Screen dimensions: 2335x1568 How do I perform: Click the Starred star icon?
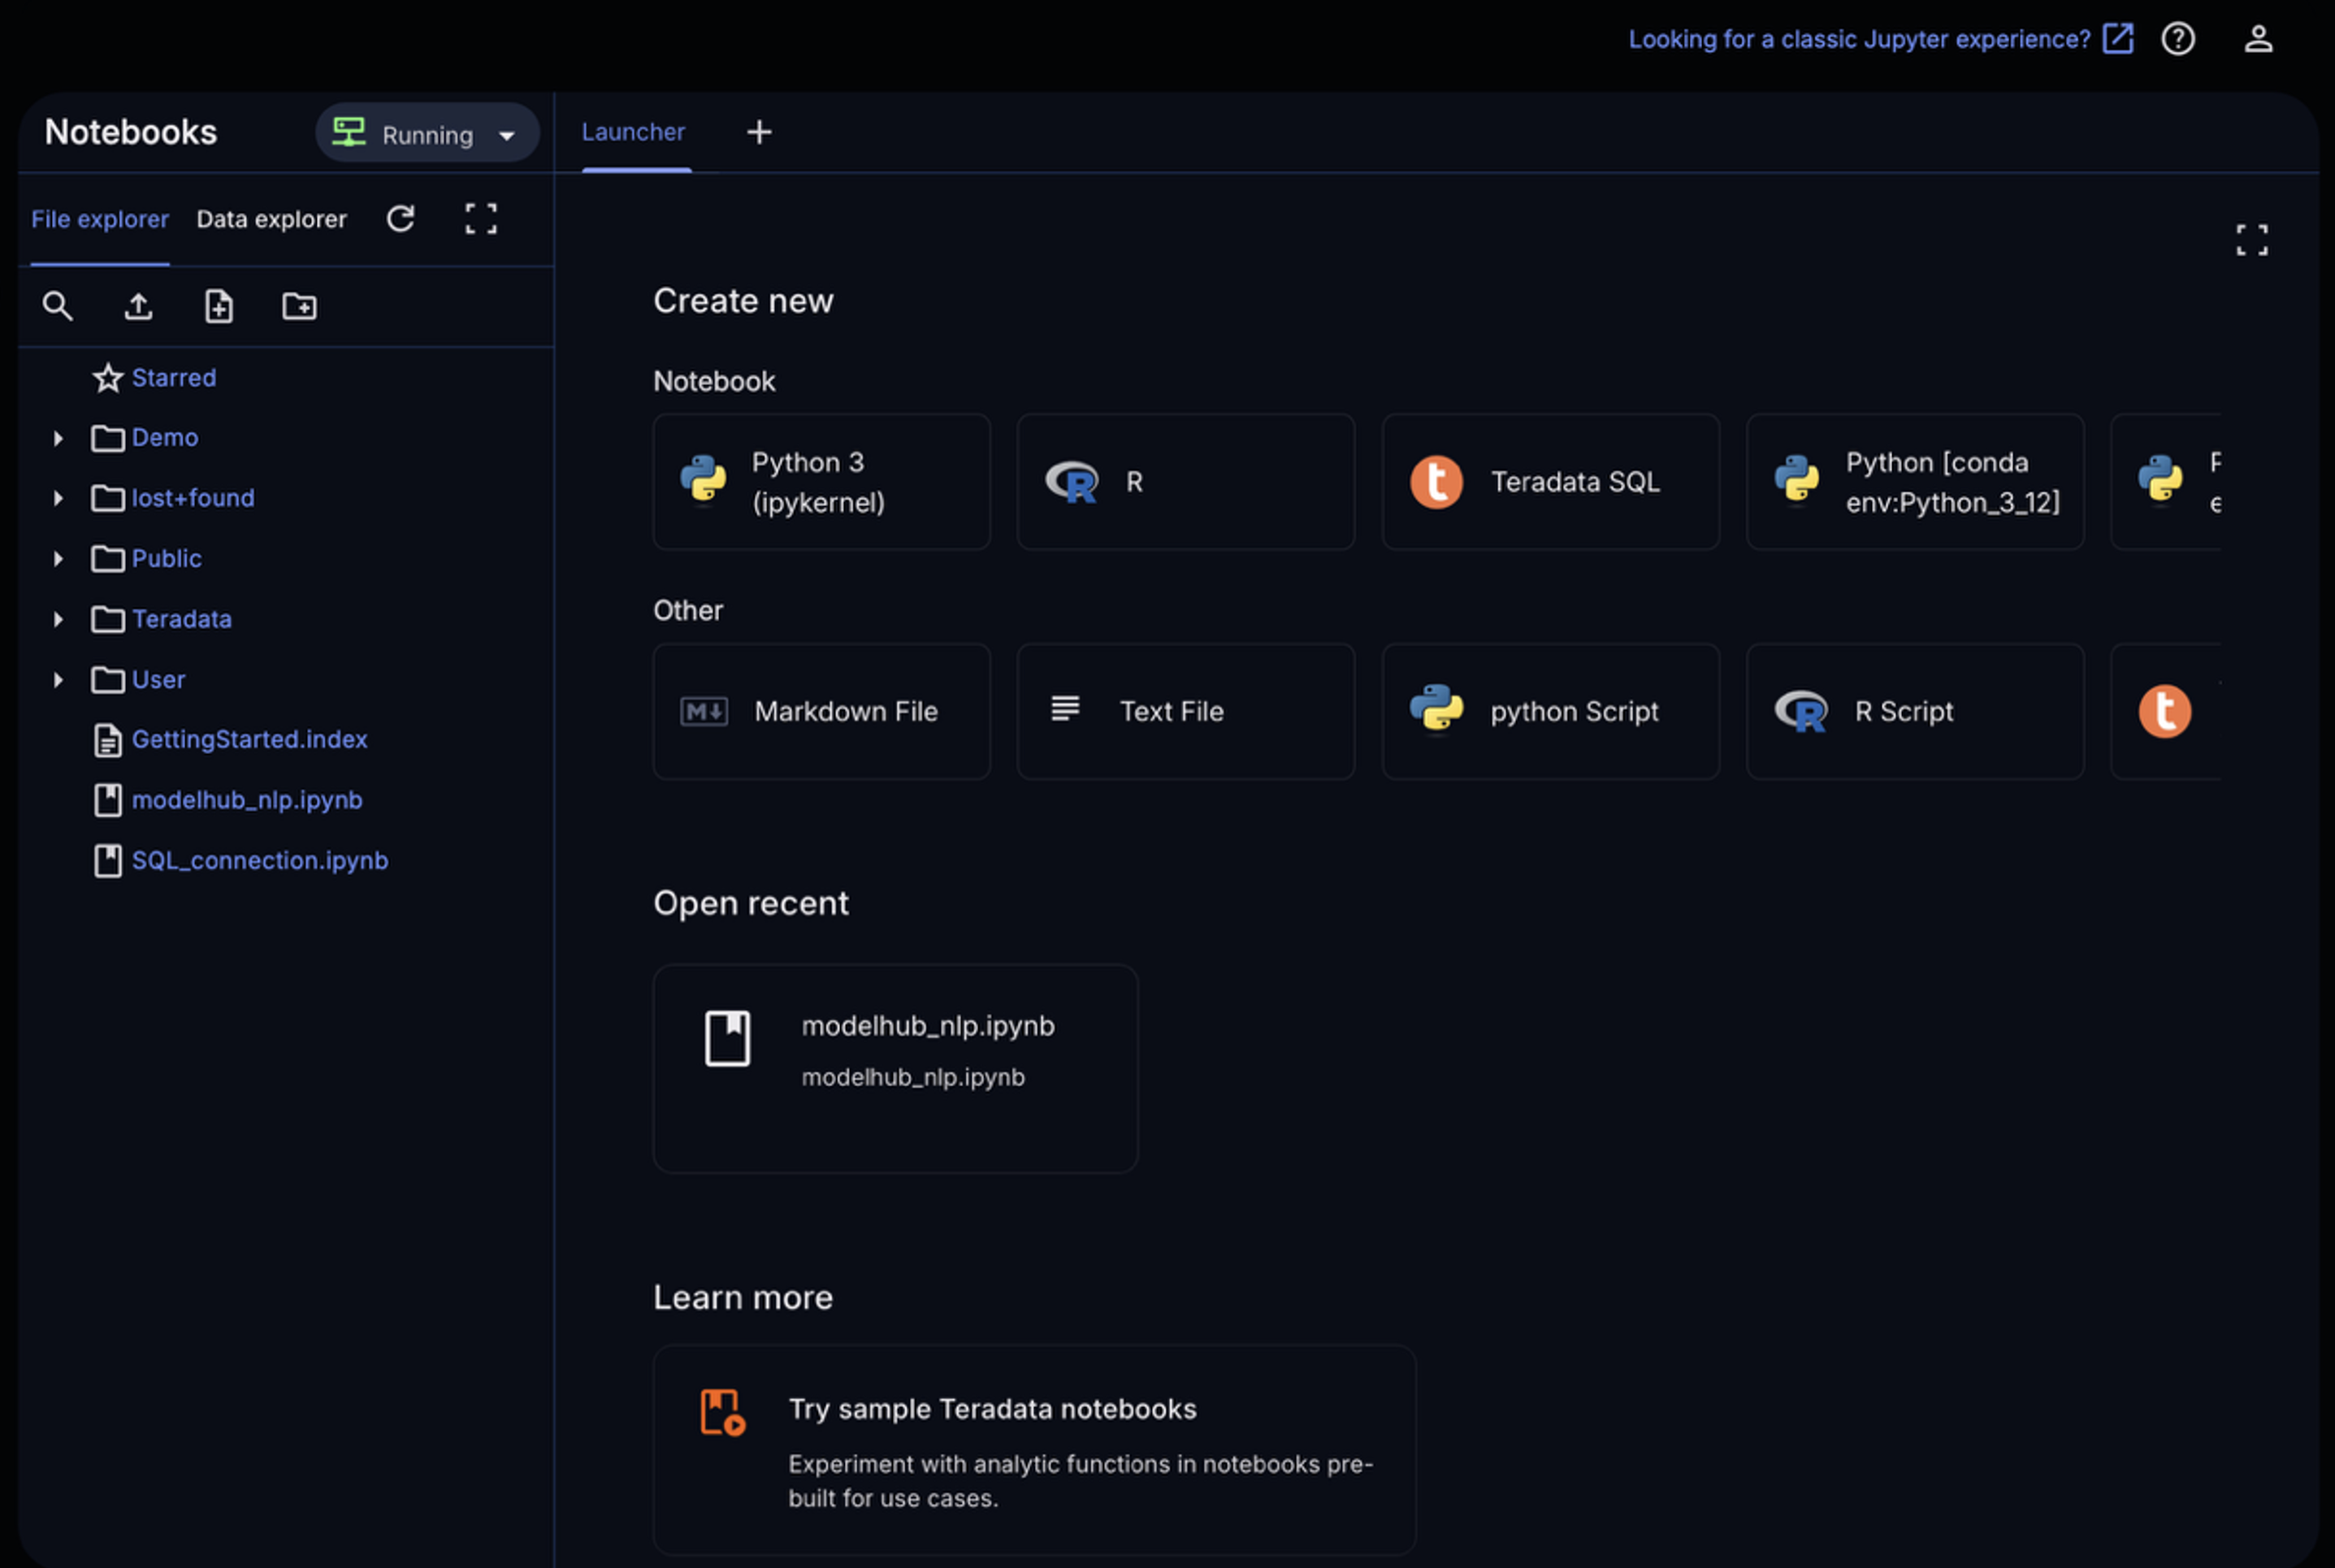pos(108,377)
